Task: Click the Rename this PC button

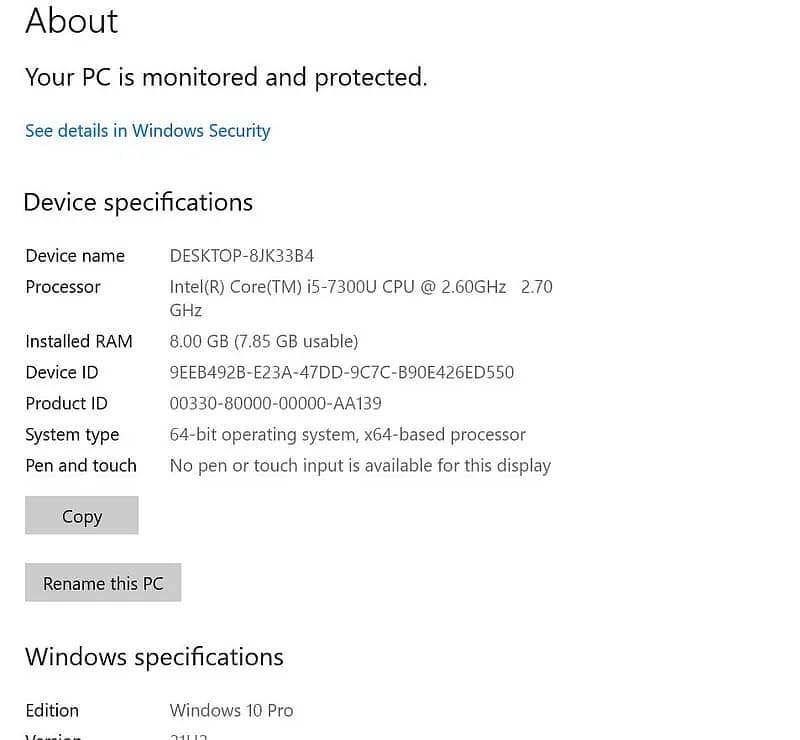Action: [103, 583]
